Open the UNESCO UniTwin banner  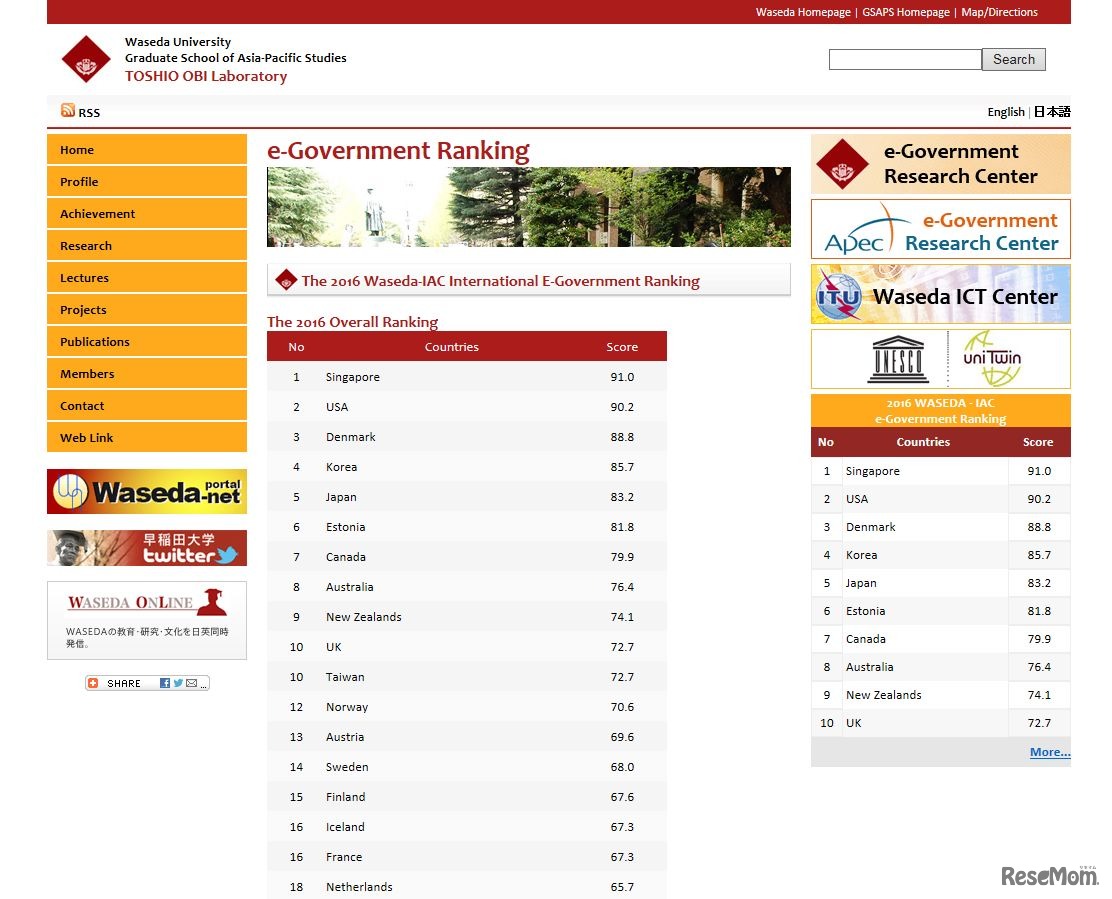pos(940,359)
